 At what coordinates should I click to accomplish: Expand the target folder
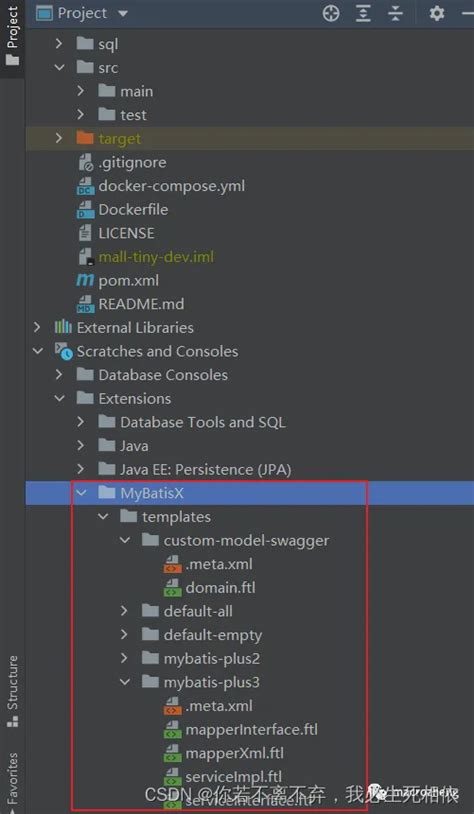click(59, 139)
